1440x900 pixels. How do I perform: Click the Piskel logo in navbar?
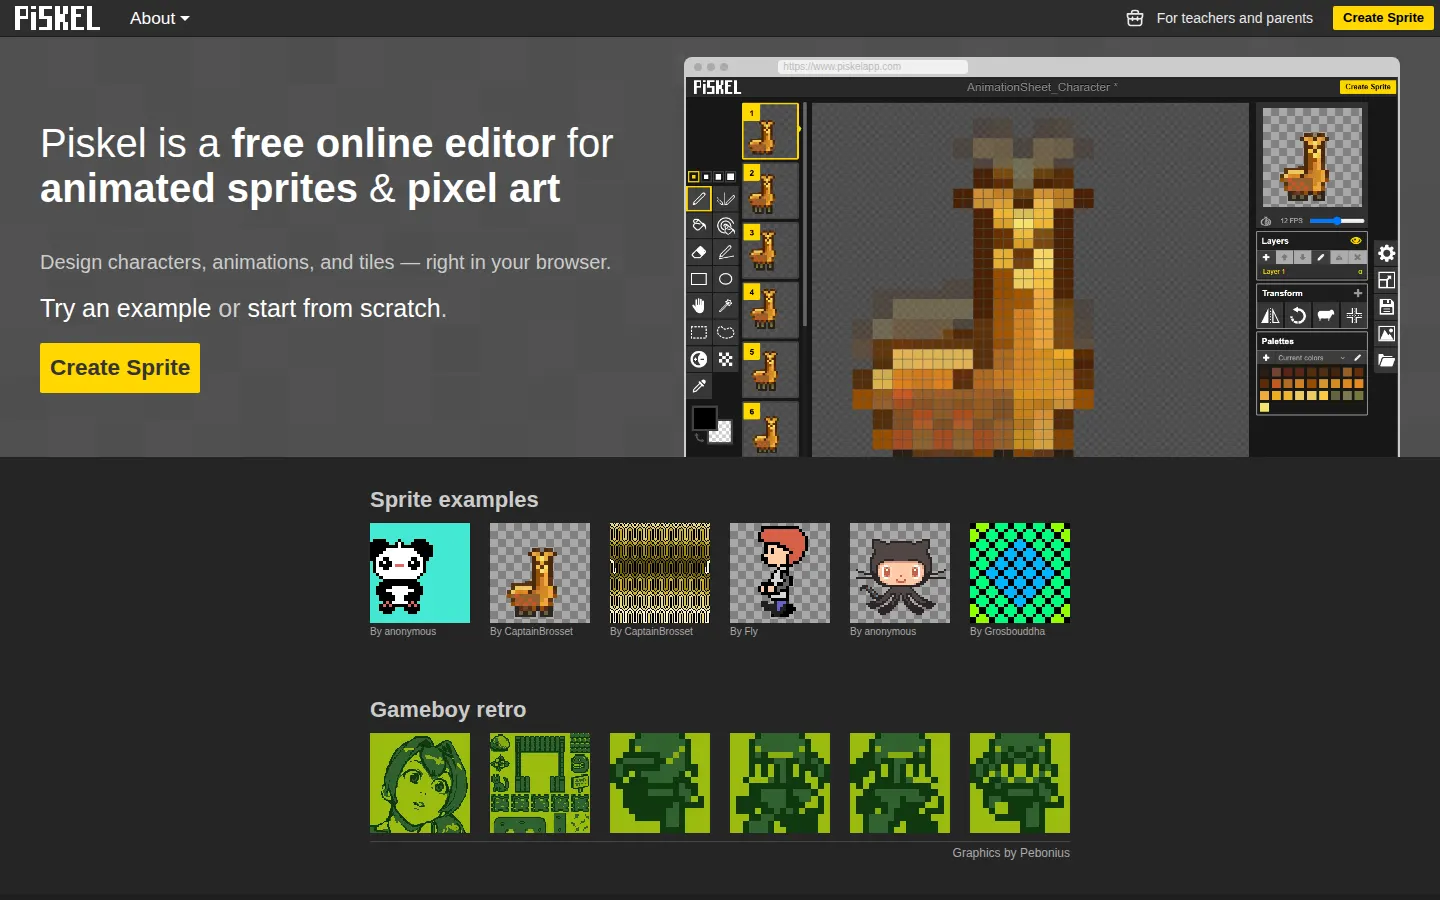(x=57, y=18)
